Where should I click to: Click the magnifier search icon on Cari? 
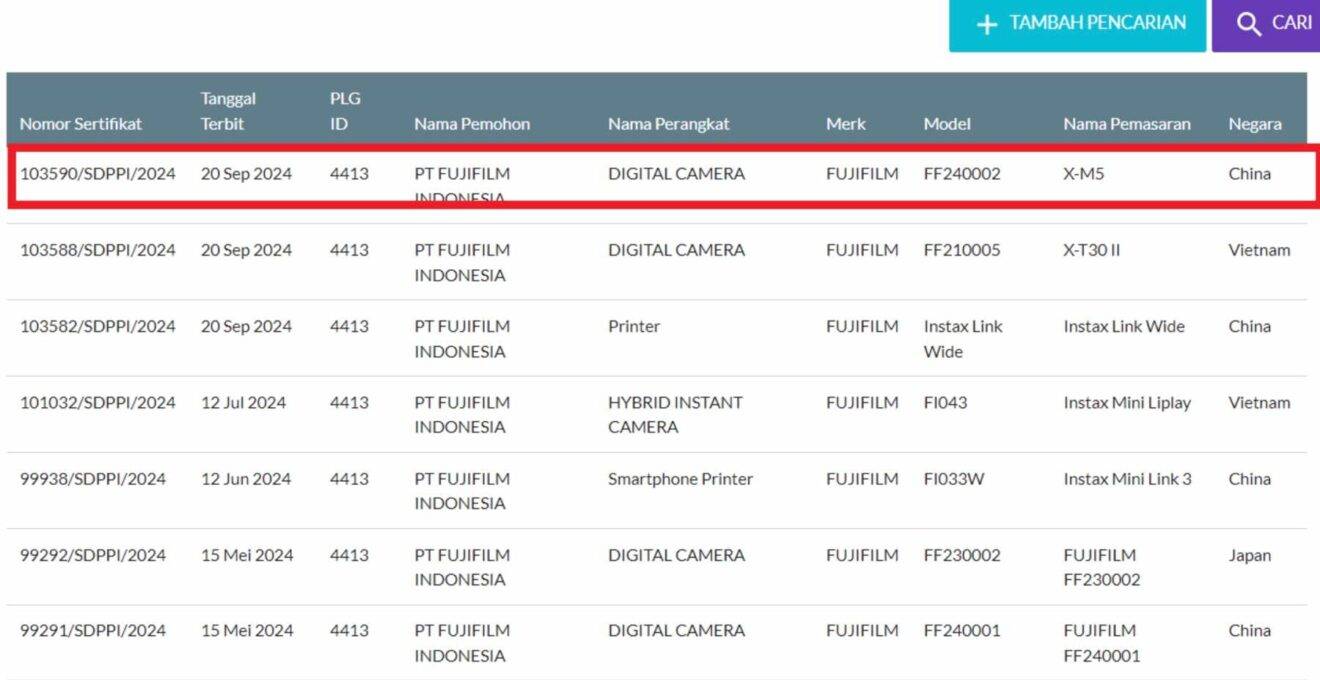(x=1248, y=24)
